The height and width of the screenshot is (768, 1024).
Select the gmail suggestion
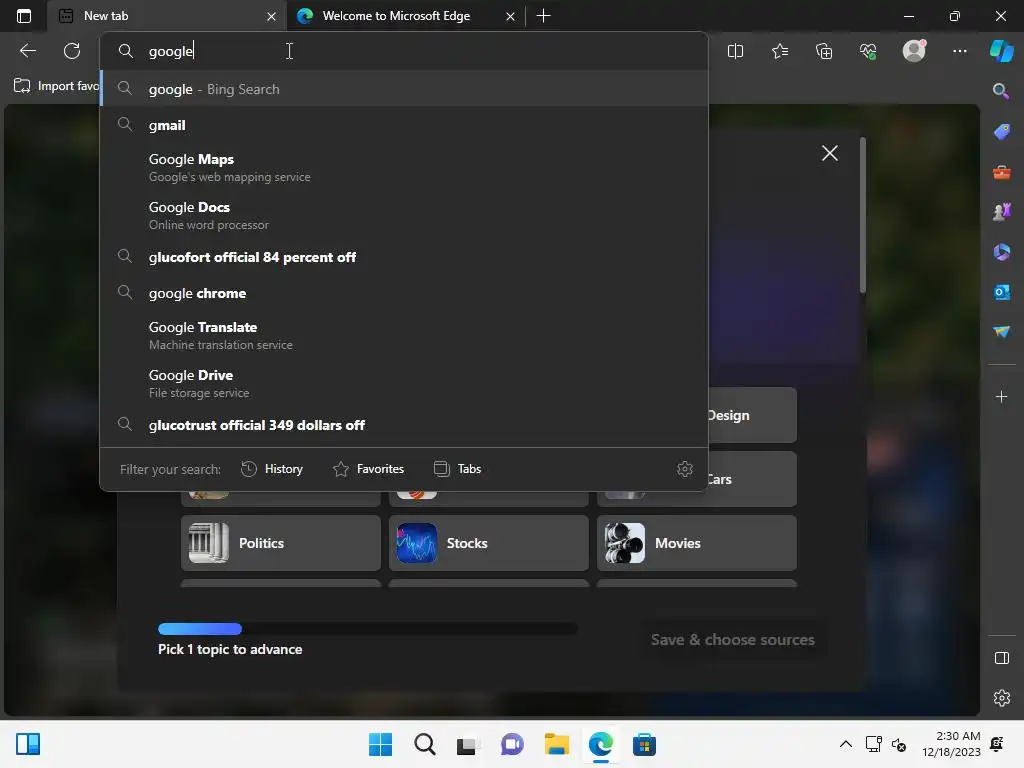tap(404, 125)
